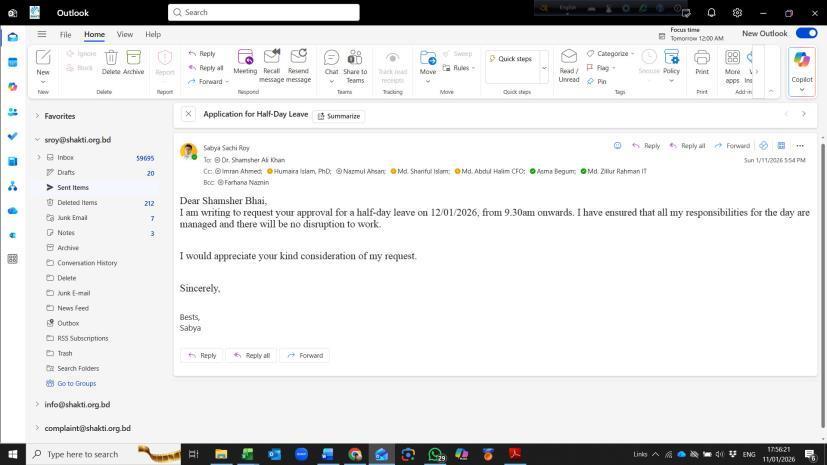Switch to the View tab
This screenshot has height=465, width=827.
124,34
